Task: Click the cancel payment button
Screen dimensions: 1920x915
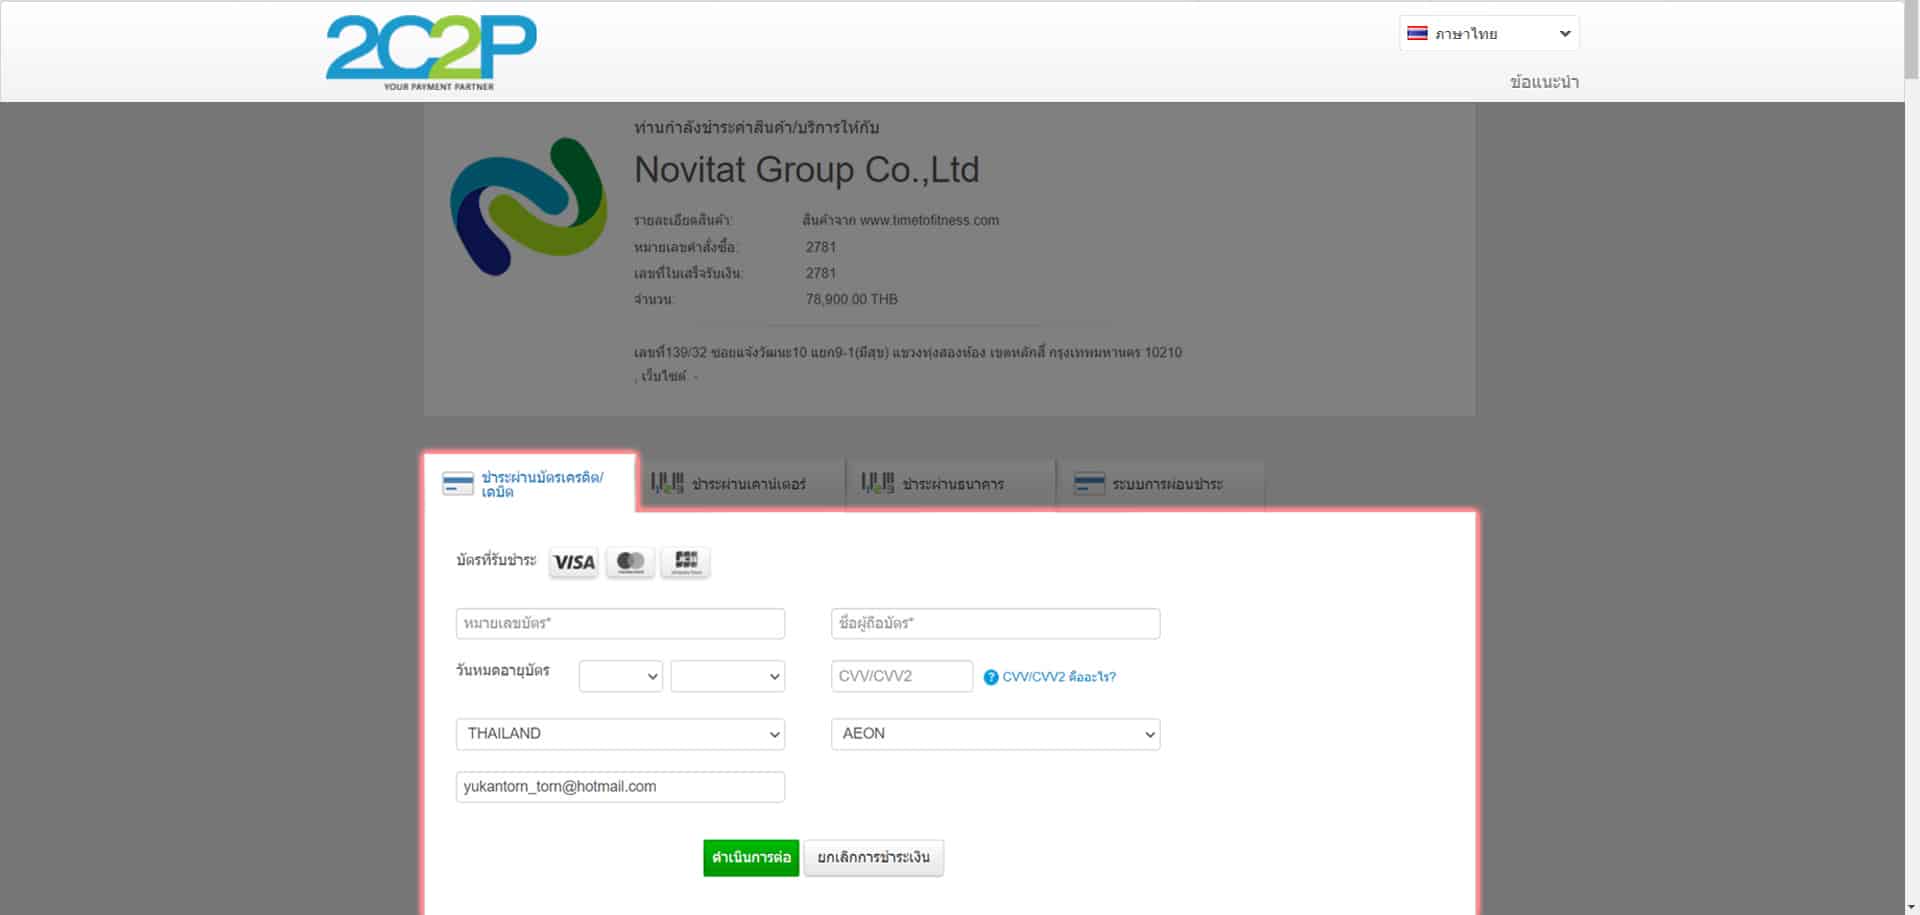Action: tap(873, 858)
